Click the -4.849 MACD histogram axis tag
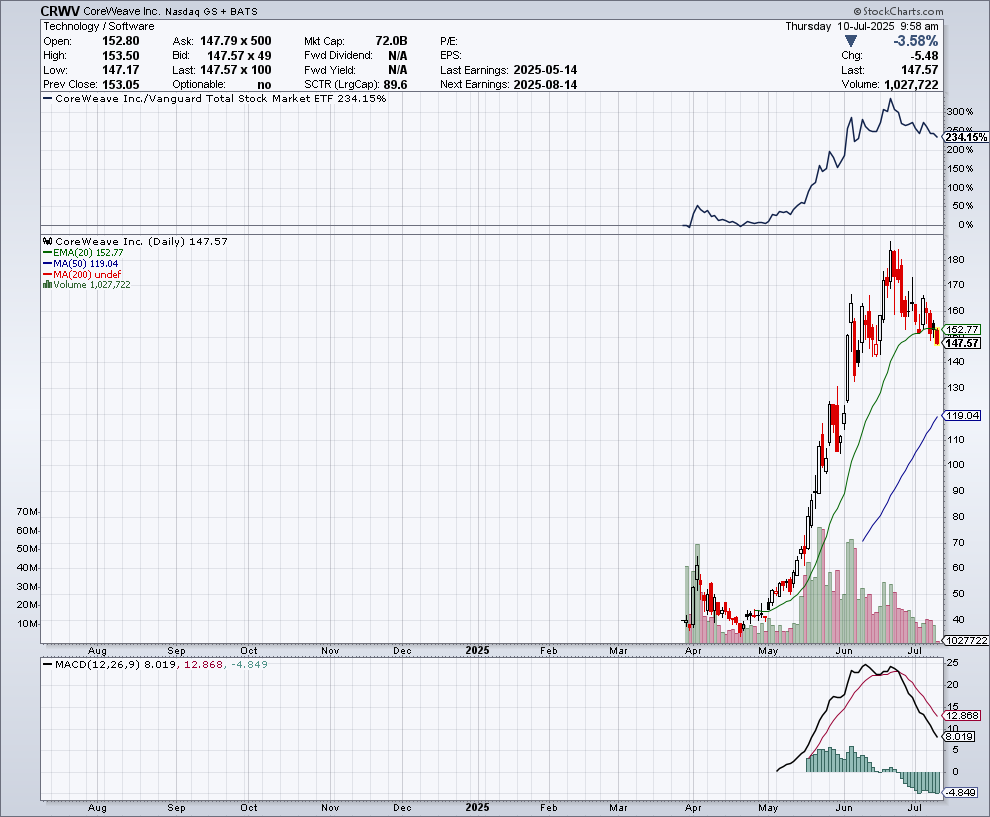Image resolution: width=990 pixels, height=817 pixels. (x=961, y=792)
